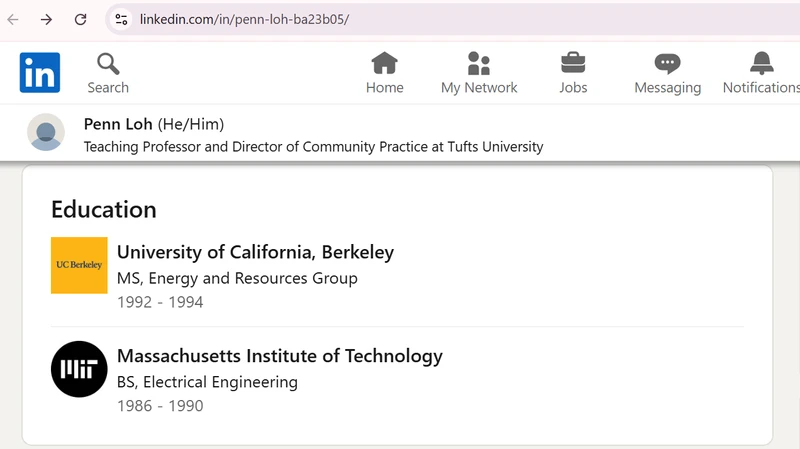Click the Search label
800x449 pixels.
(x=108, y=88)
